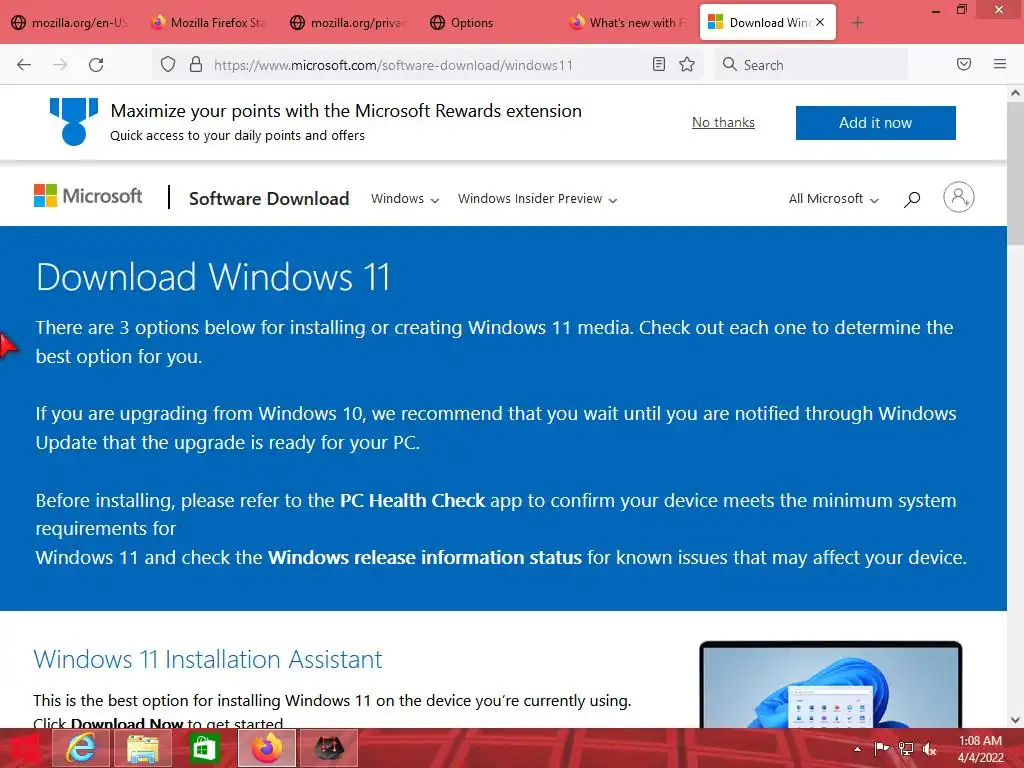Image resolution: width=1024 pixels, height=768 pixels.
Task: Open File Explorer from the taskbar
Action: click(142, 748)
